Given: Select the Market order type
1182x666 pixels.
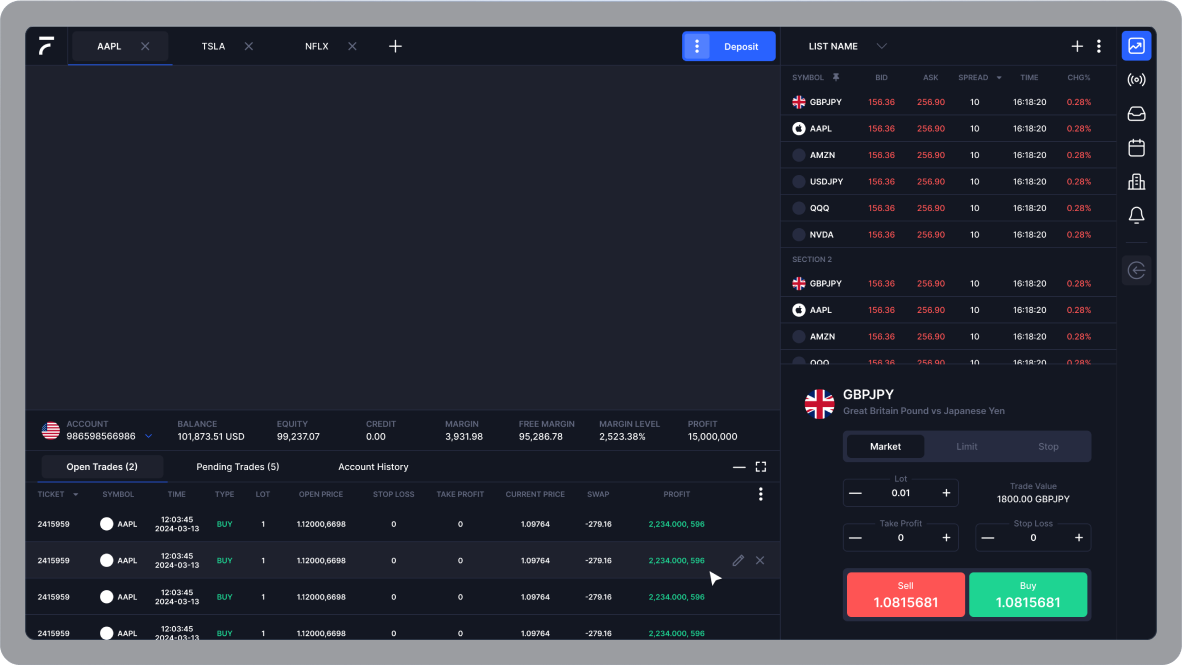Looking at the screenshot, I should 885,447.
